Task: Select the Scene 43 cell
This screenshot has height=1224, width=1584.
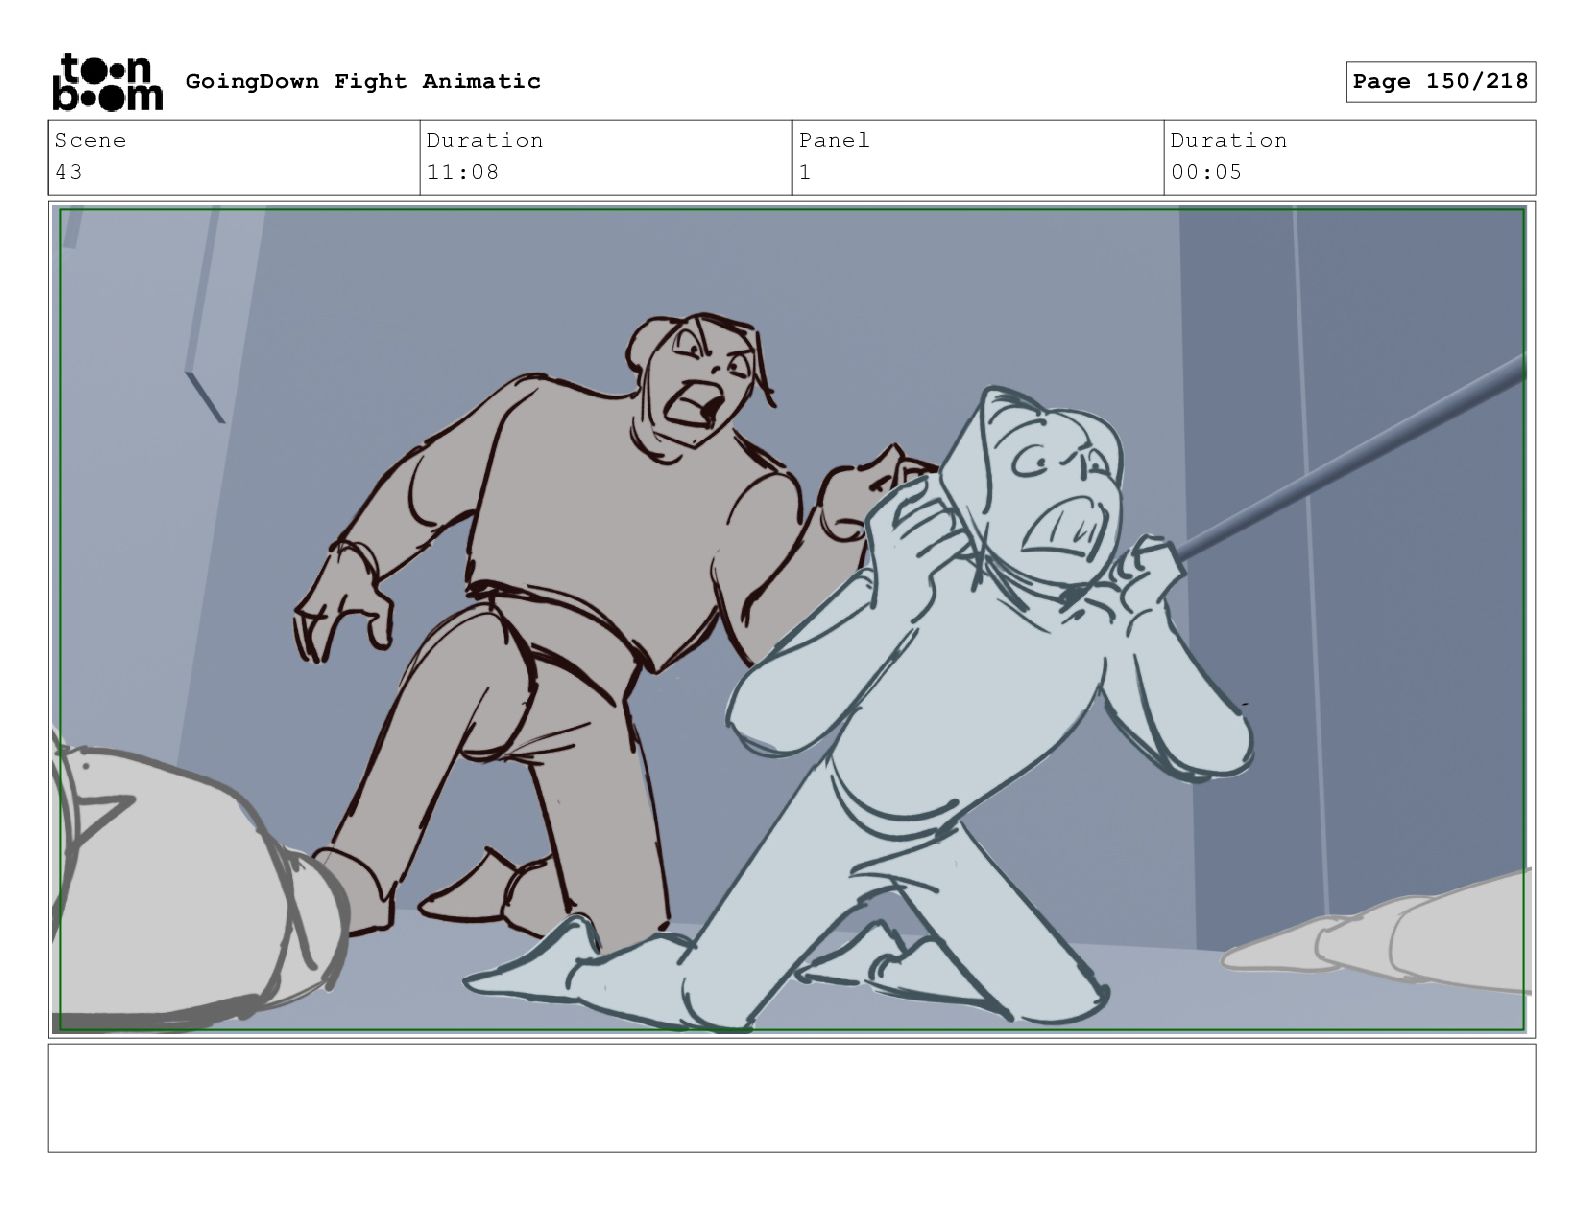Action: (x=234, y=157)
